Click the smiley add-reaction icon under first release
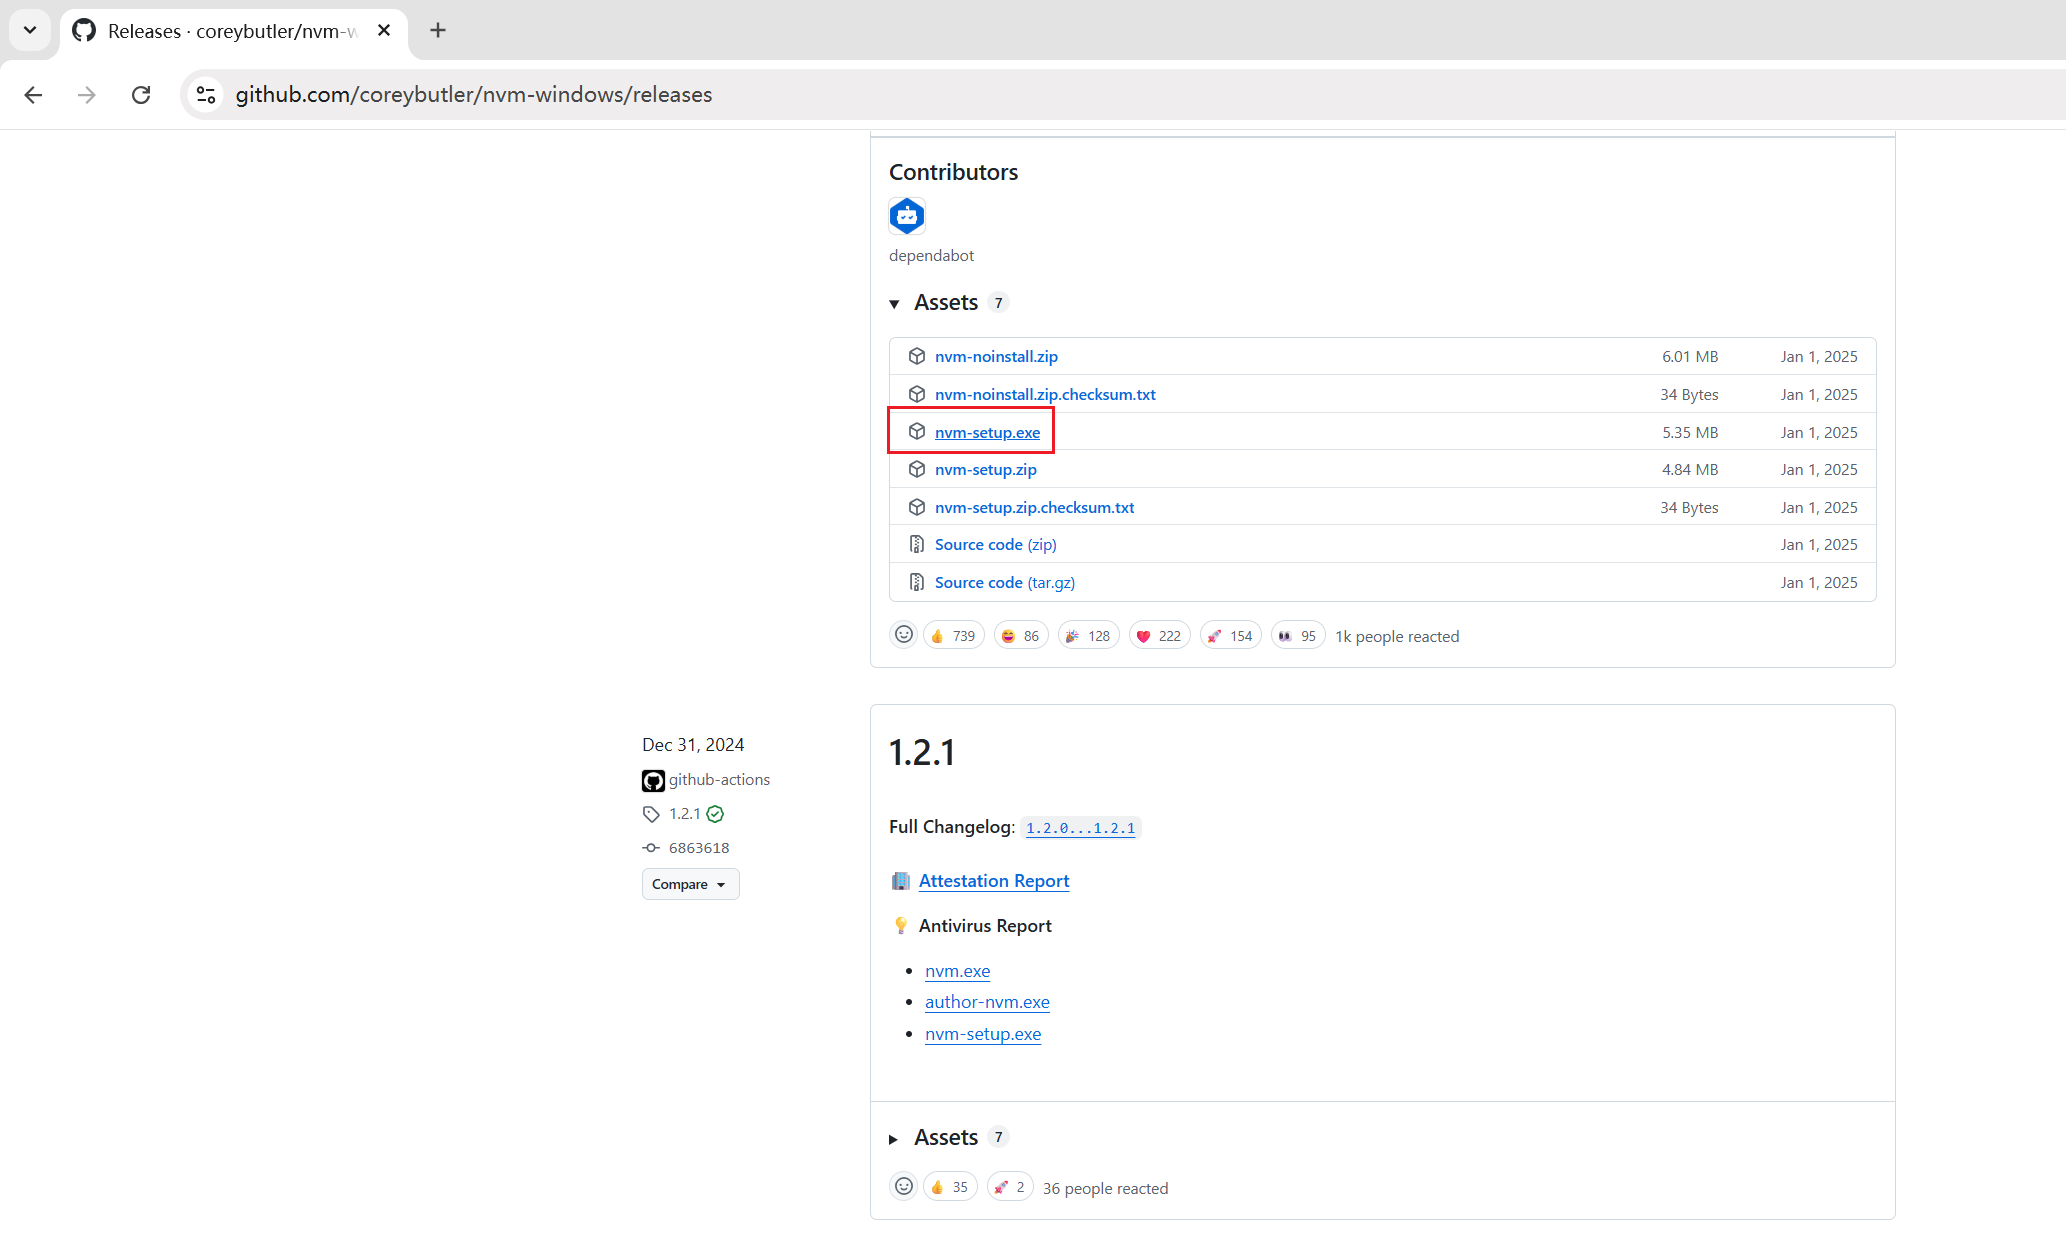 (903, 635)
